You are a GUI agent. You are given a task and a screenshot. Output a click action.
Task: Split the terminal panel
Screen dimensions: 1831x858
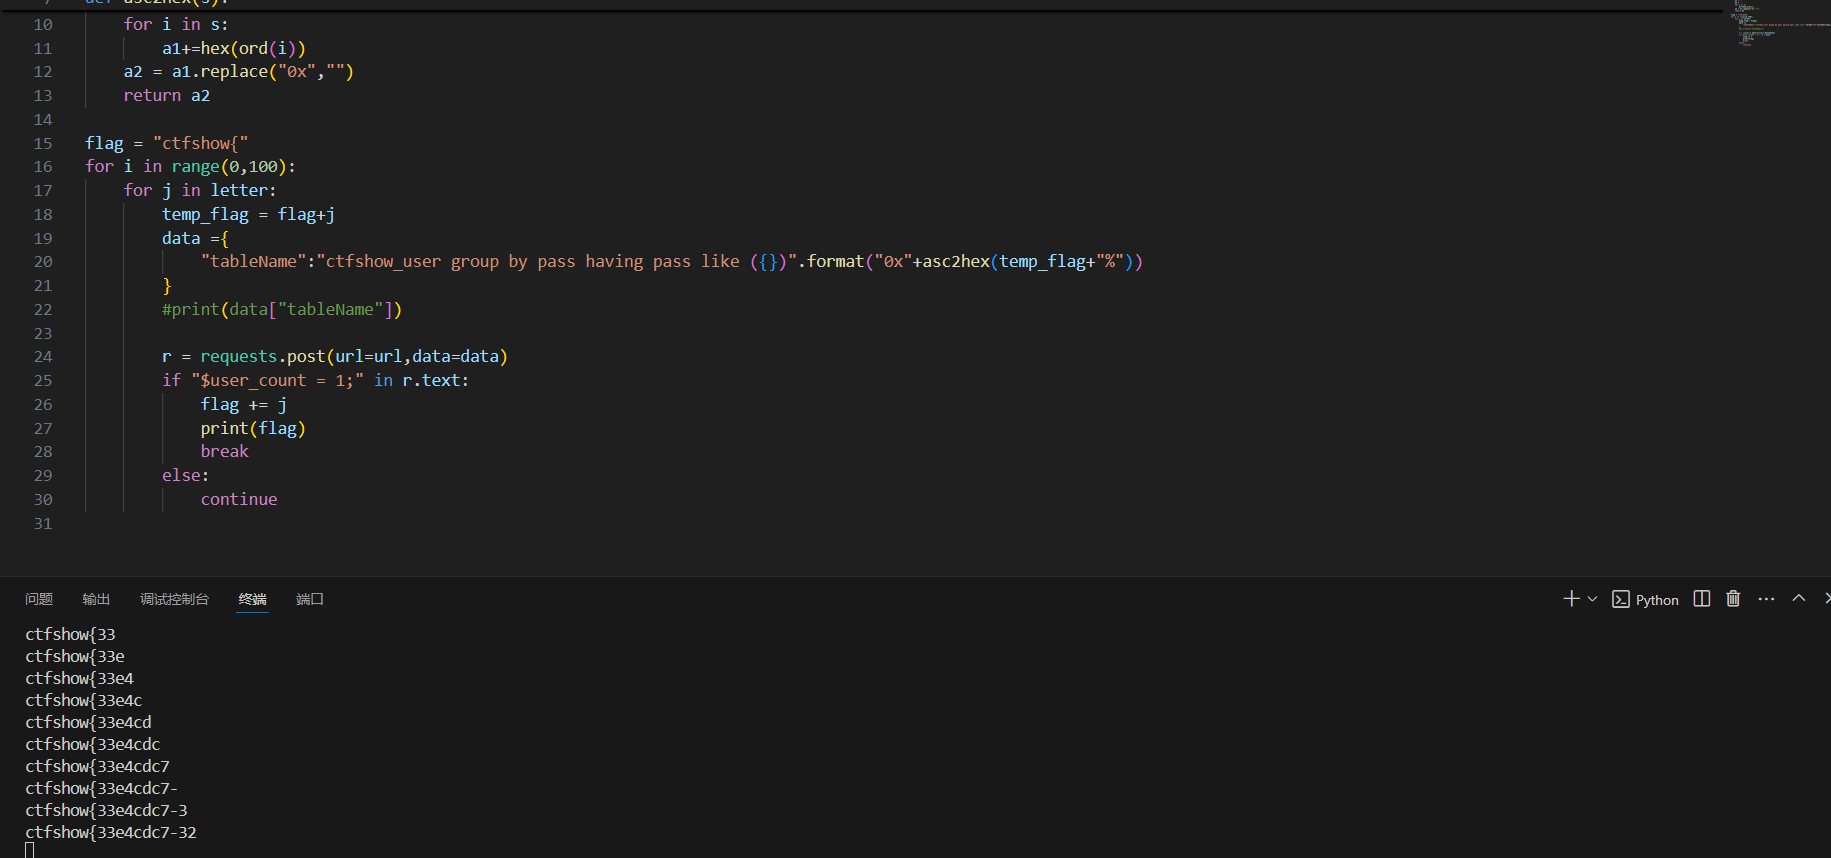click(x=1702, y=599)
